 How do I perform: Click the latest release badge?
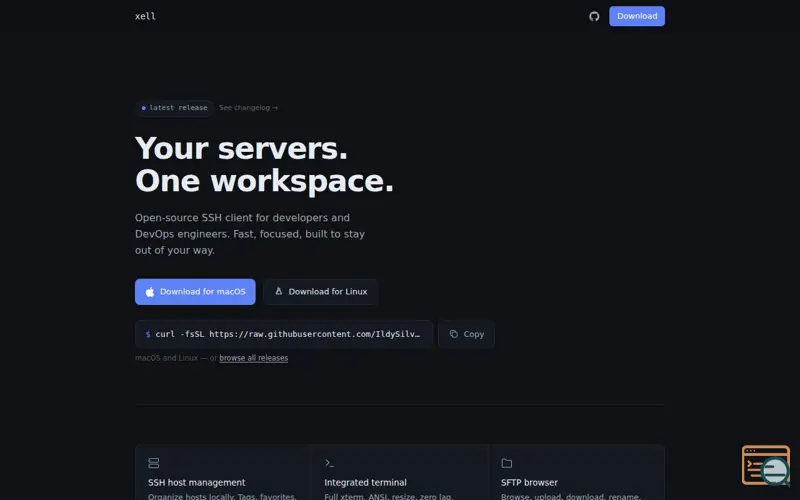pos(174,108)
